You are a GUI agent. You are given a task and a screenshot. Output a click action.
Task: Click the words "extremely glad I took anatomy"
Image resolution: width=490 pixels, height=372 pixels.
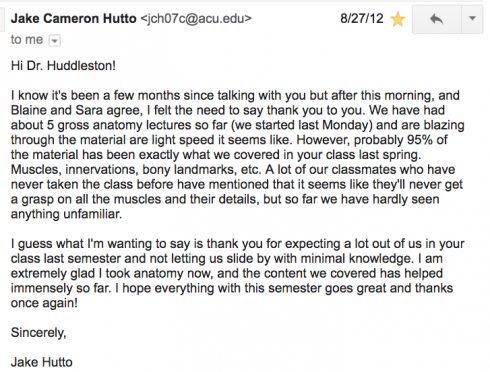pyautogui.click(x=104, y=274)
